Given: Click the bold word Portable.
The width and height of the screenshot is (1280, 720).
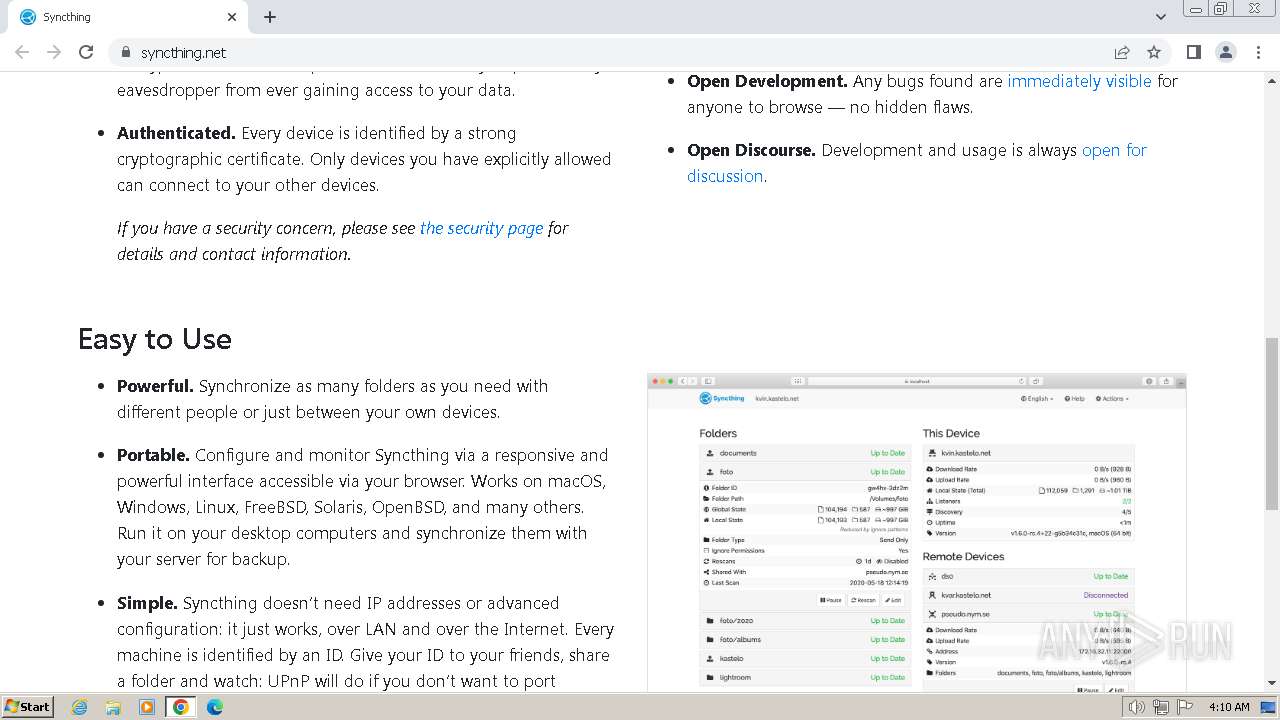Looking at the screenshot, I should (153, 455).
